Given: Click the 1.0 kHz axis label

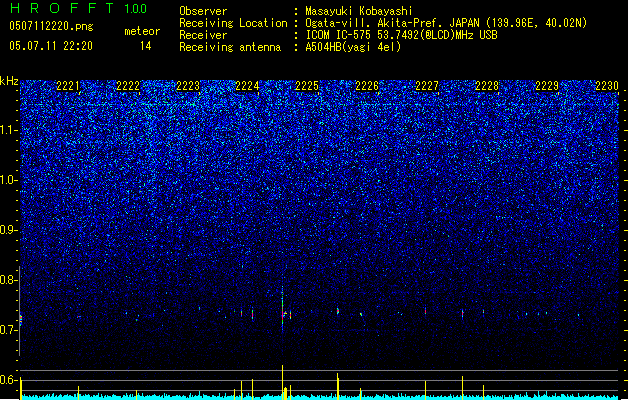Looking at the screenshot, I should click(x=8, y=180).
